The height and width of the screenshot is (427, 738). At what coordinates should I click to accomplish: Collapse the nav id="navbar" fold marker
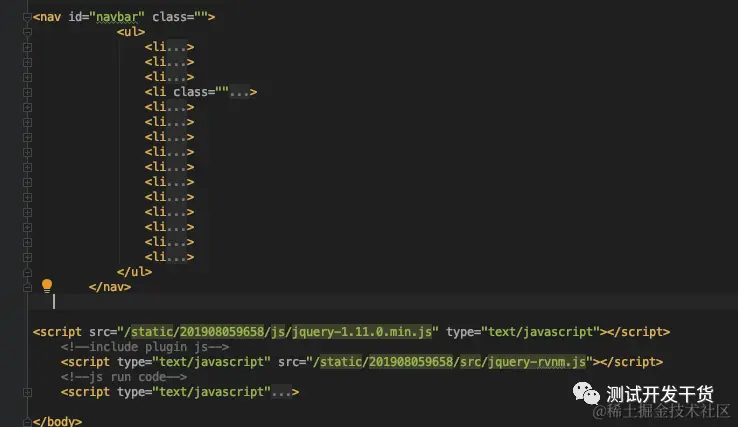27,17
